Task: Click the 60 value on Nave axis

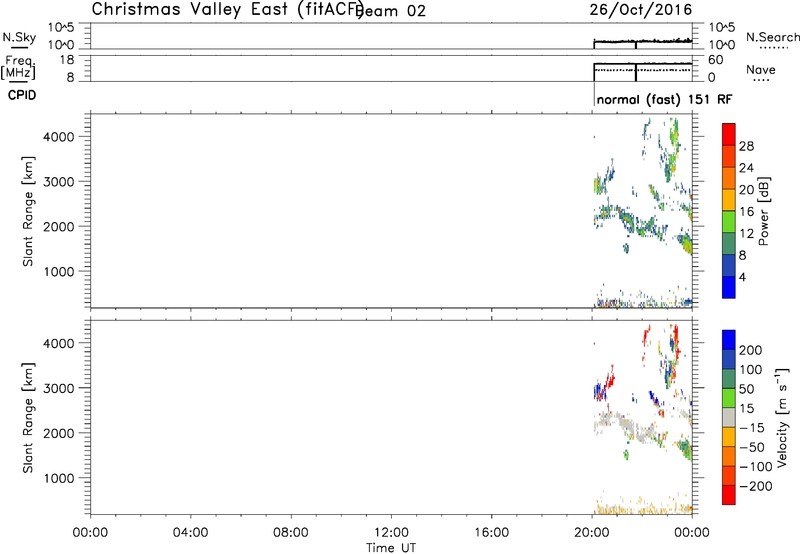Action: point(715,60)
